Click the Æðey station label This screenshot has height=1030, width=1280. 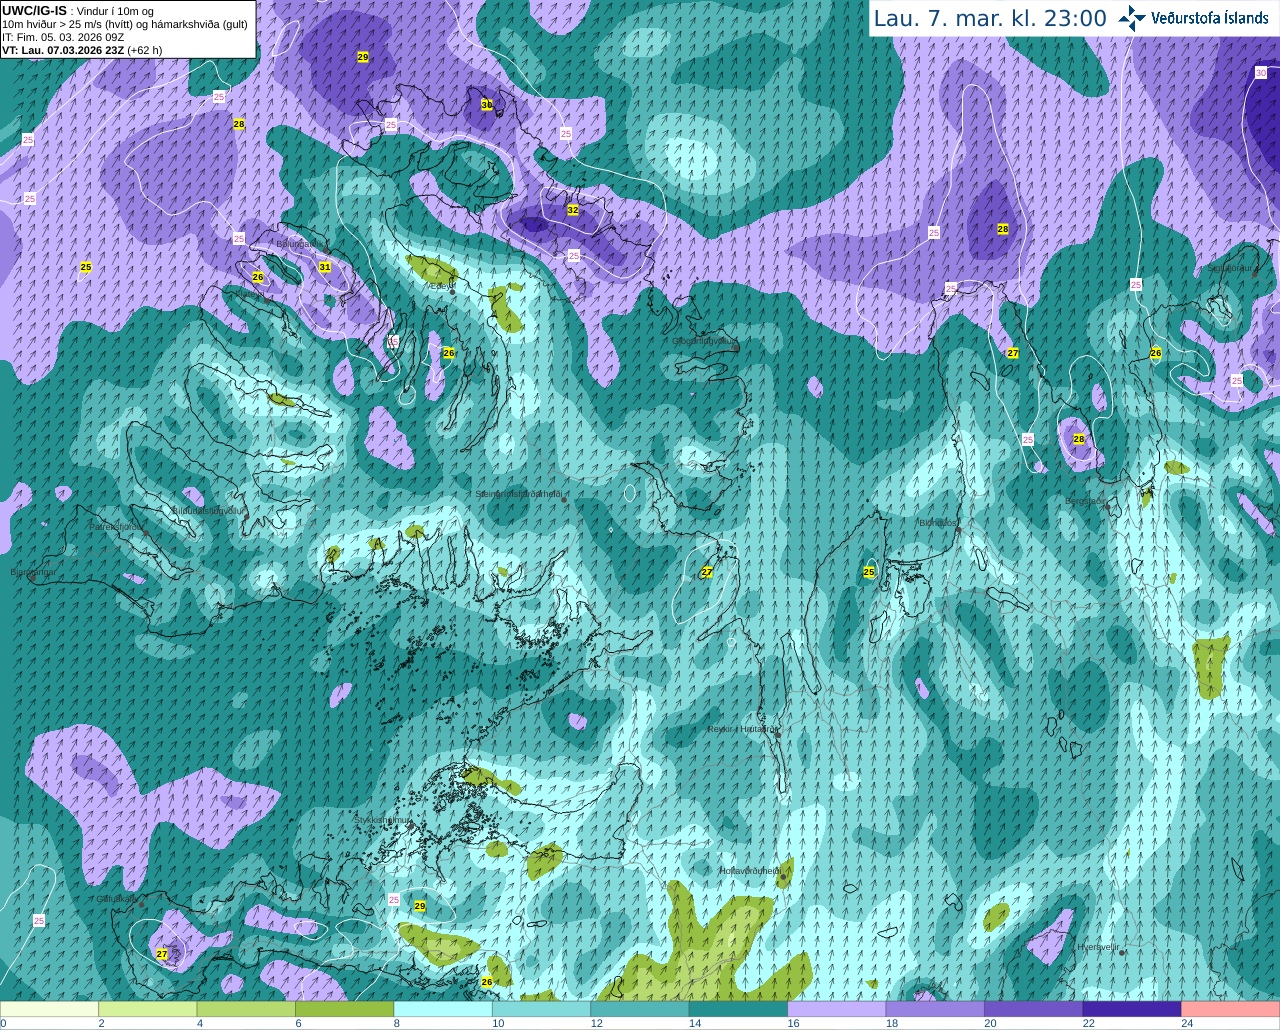440,285
